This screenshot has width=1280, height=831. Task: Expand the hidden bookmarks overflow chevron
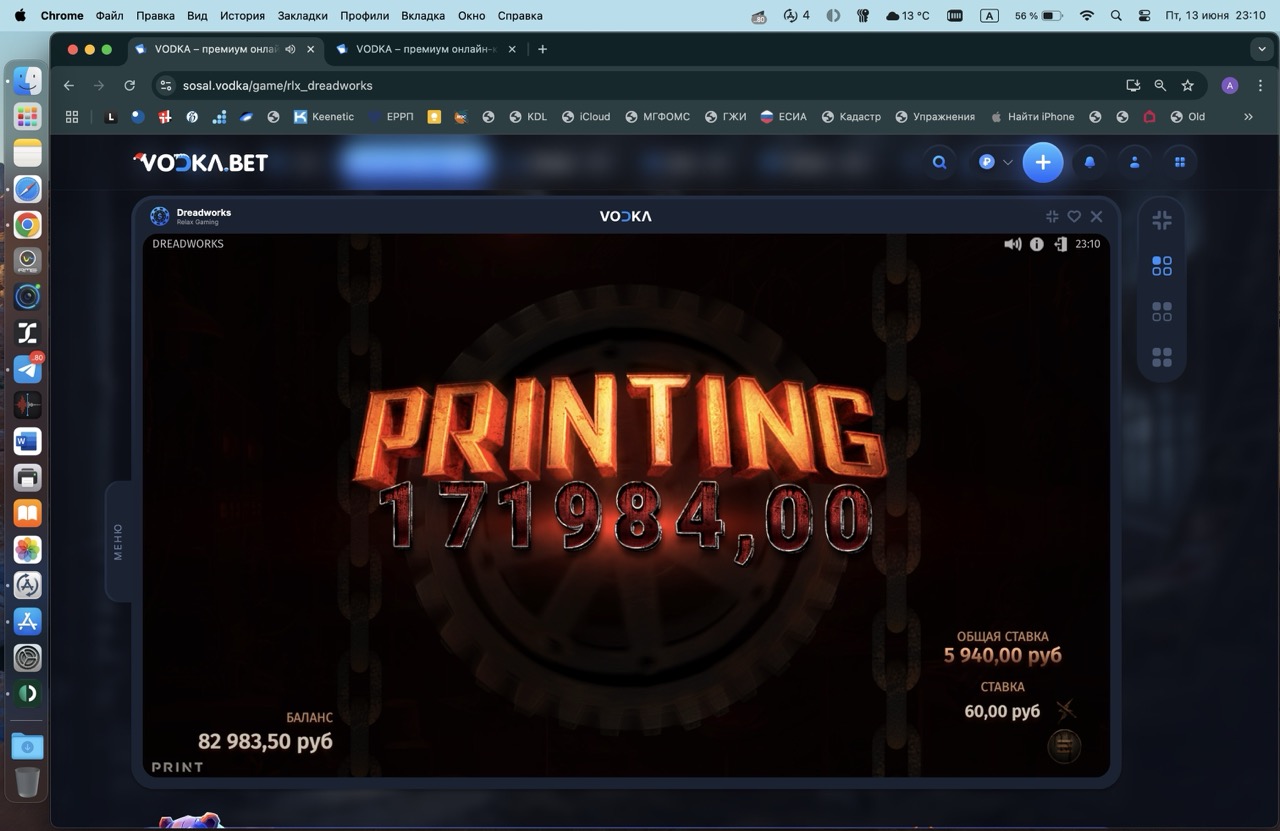(1248, 117)
